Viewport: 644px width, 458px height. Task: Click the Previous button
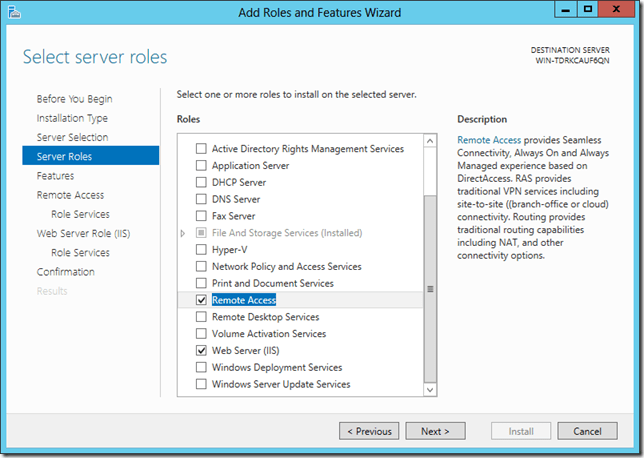pos(369,431)
